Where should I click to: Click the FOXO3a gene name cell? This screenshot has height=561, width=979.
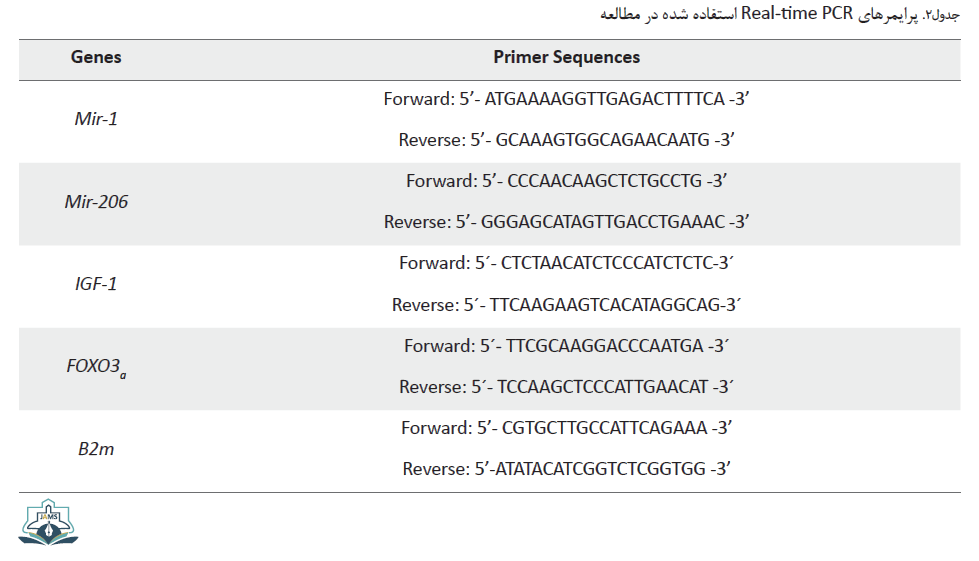pos(96,367)
